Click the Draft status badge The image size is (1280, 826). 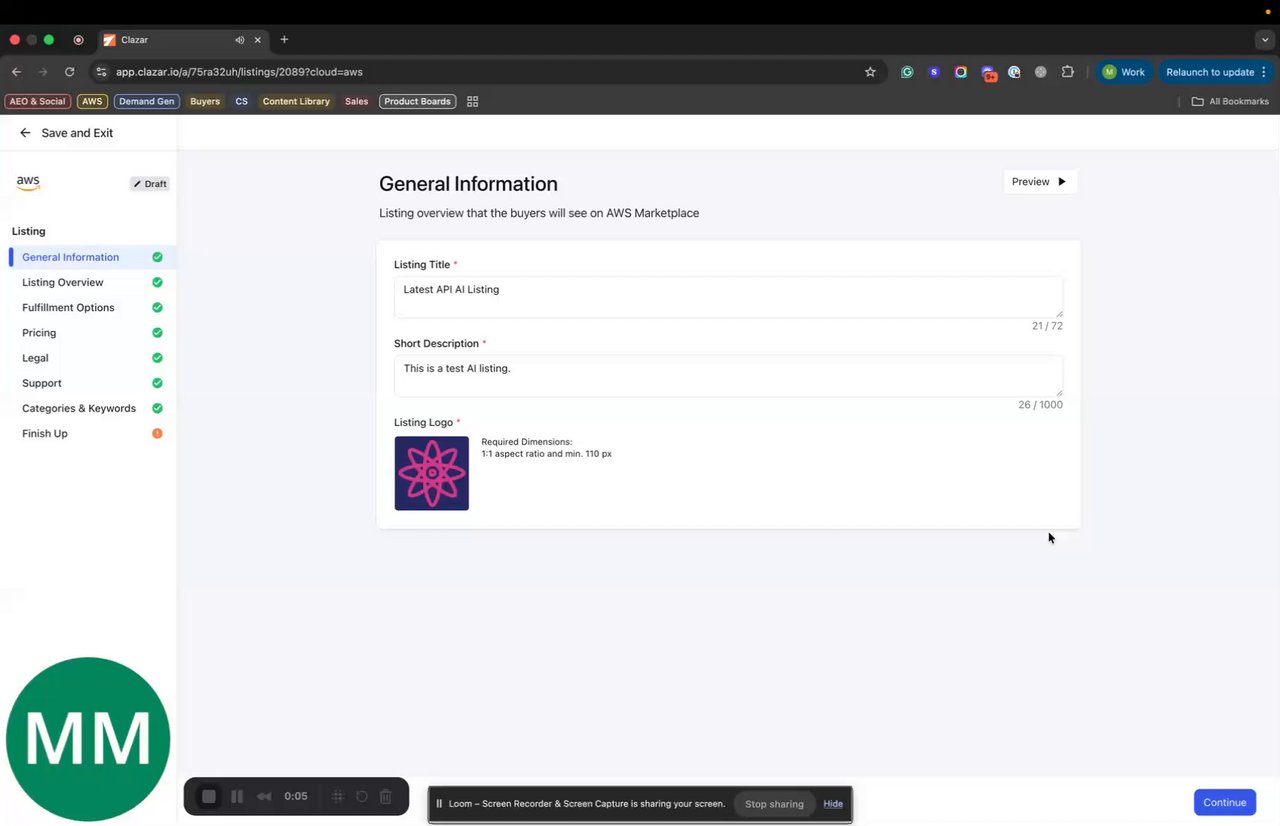pos(150,184)
